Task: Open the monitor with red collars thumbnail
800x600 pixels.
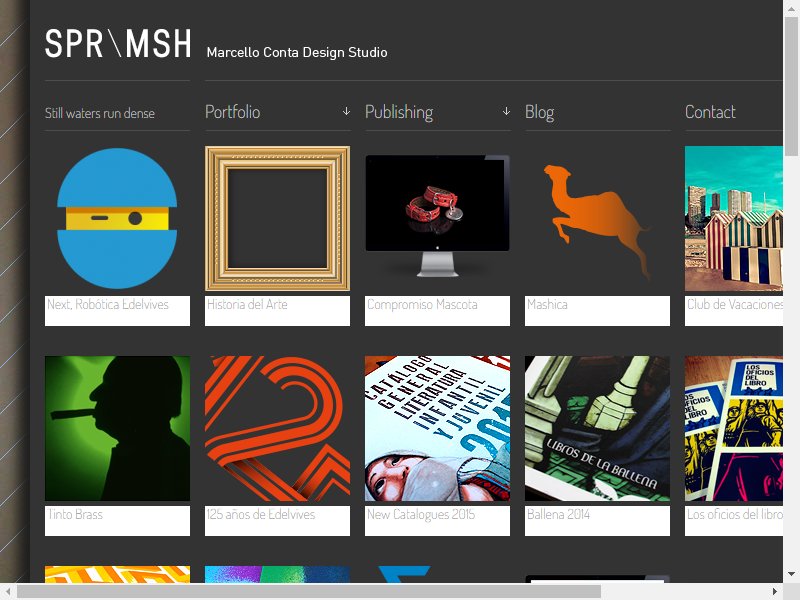Action: pos(437,218)
